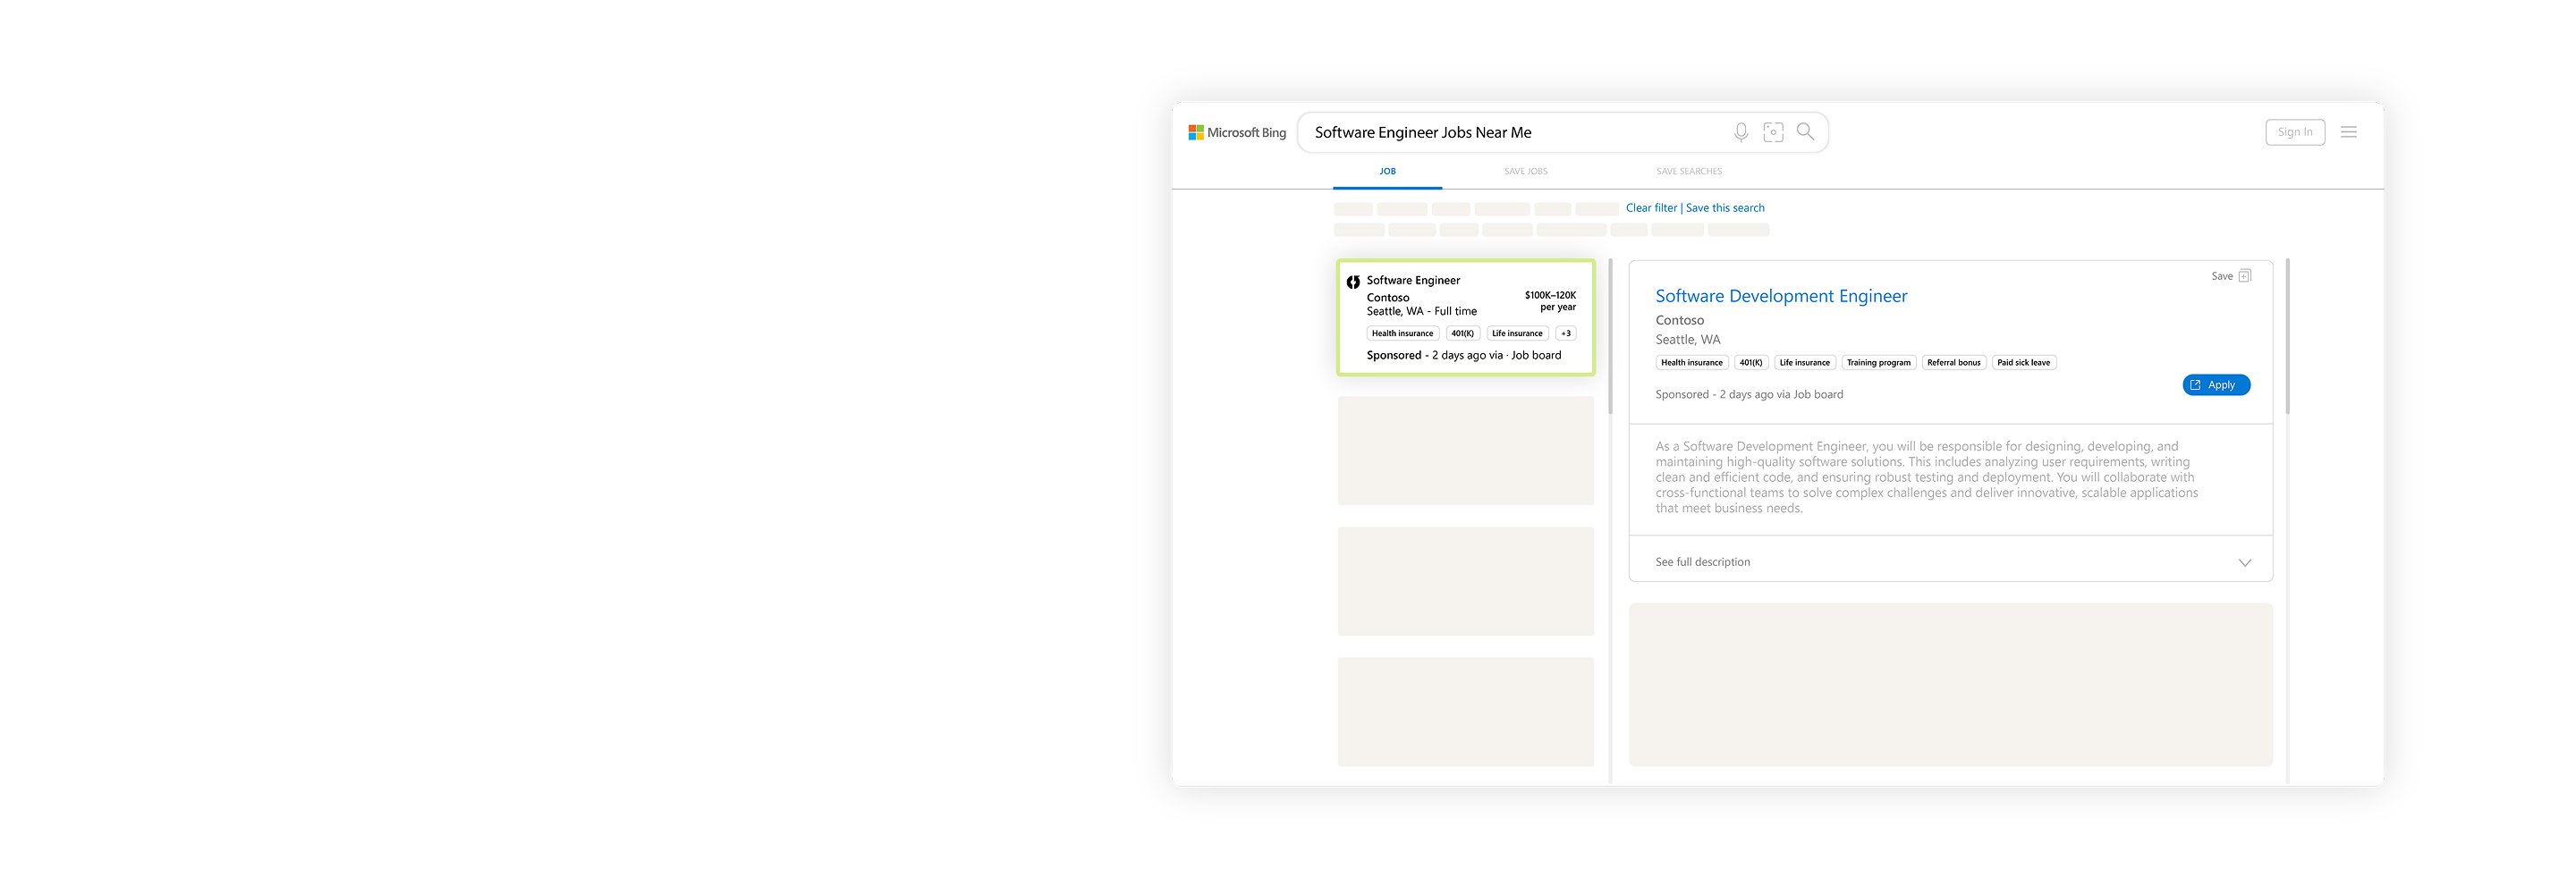Click the Training program benefit tag
The height and width of the screenshot is (894, 2576).
point(1878,363)
